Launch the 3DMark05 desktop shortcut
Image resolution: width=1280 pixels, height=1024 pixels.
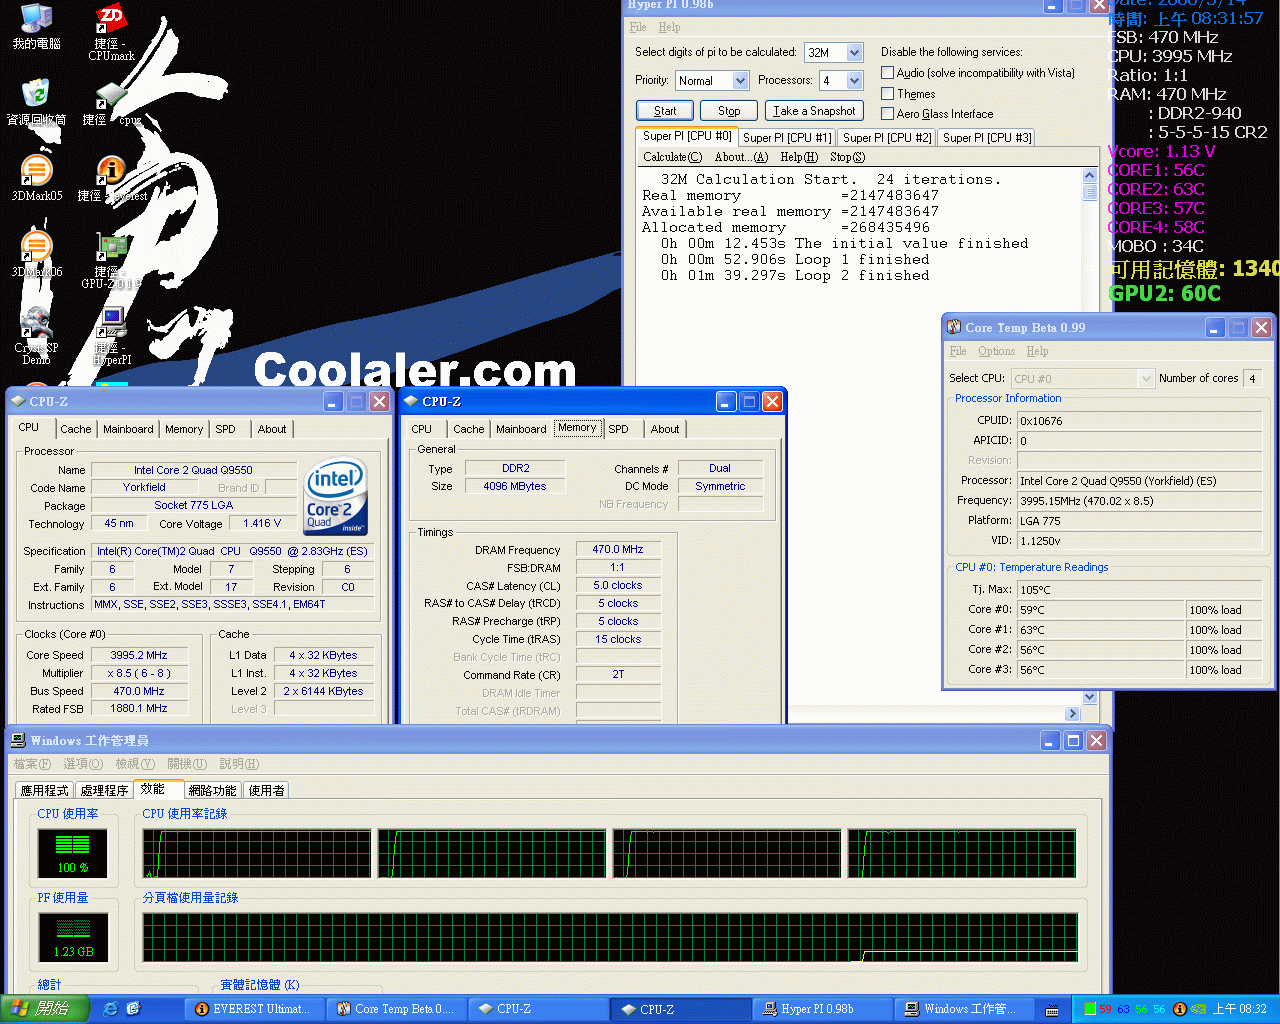36,179
